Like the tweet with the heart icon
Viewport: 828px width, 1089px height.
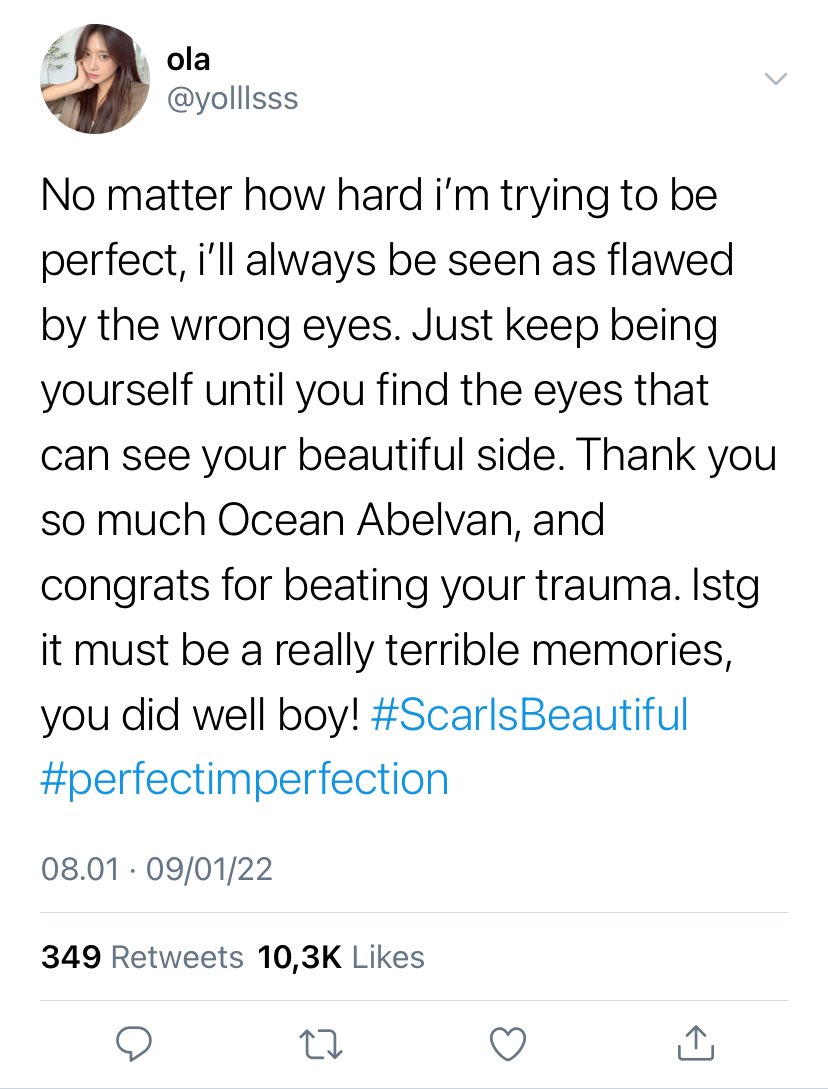coord(509,1044)
